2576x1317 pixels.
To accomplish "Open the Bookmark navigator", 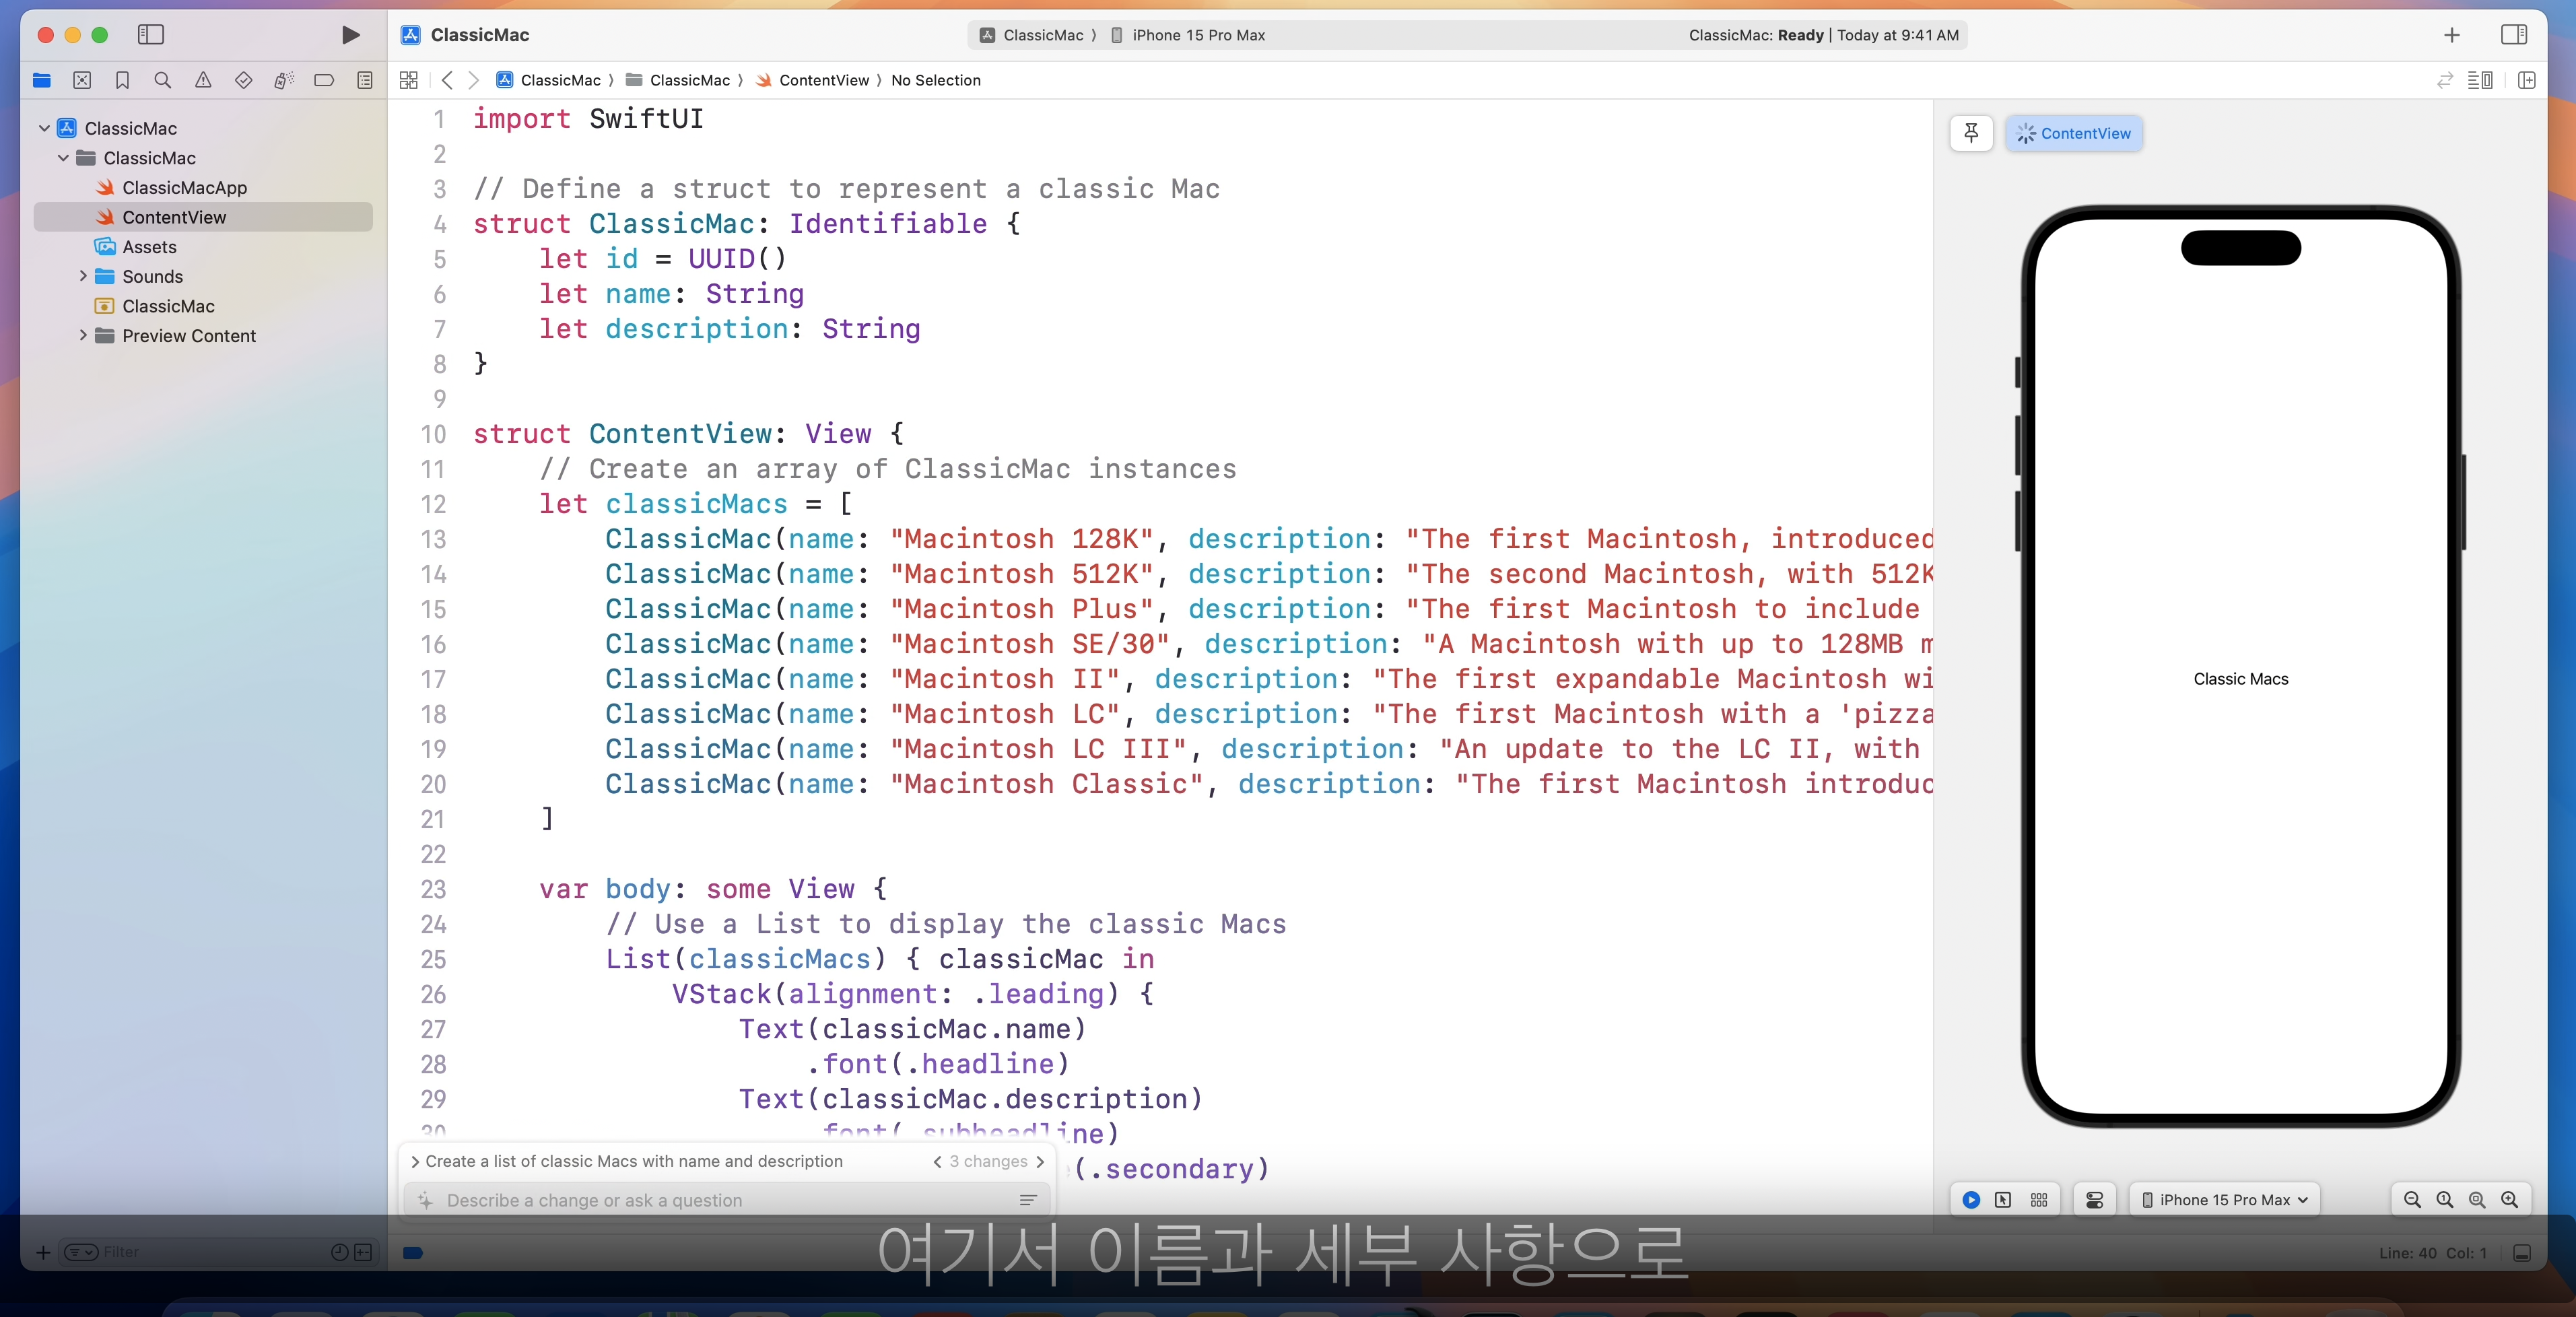I will [x=122, y=80].
